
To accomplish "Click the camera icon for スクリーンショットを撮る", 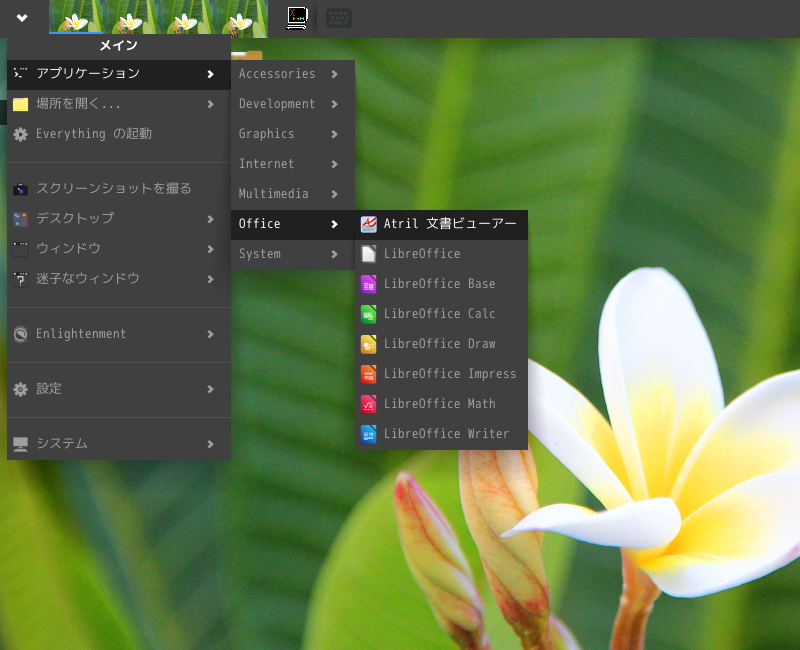I will pos(20,189).
